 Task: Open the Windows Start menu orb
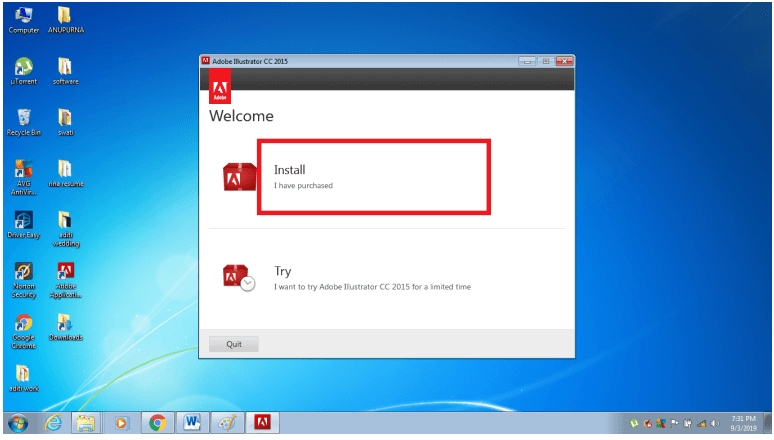(18, 423)
